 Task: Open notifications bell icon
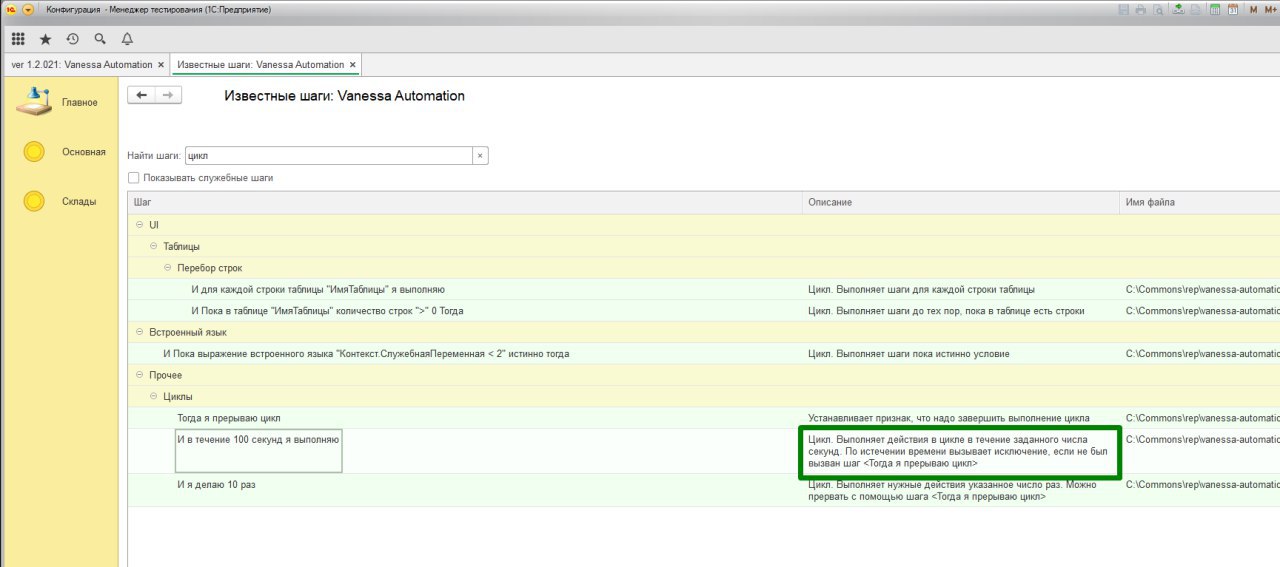(127, 39)
